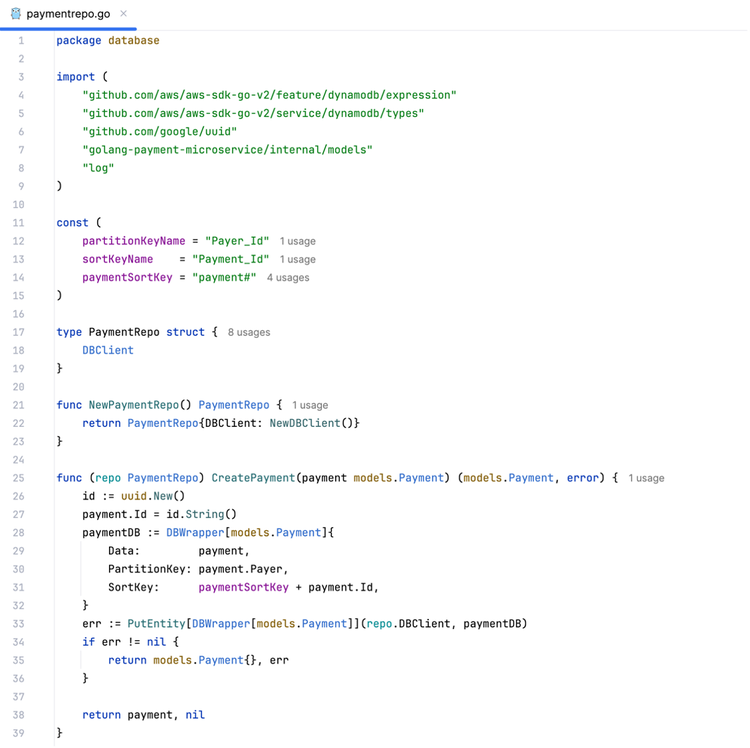Click the uuid.New() call
750x748 pixels.
click(x=153, y=496)
